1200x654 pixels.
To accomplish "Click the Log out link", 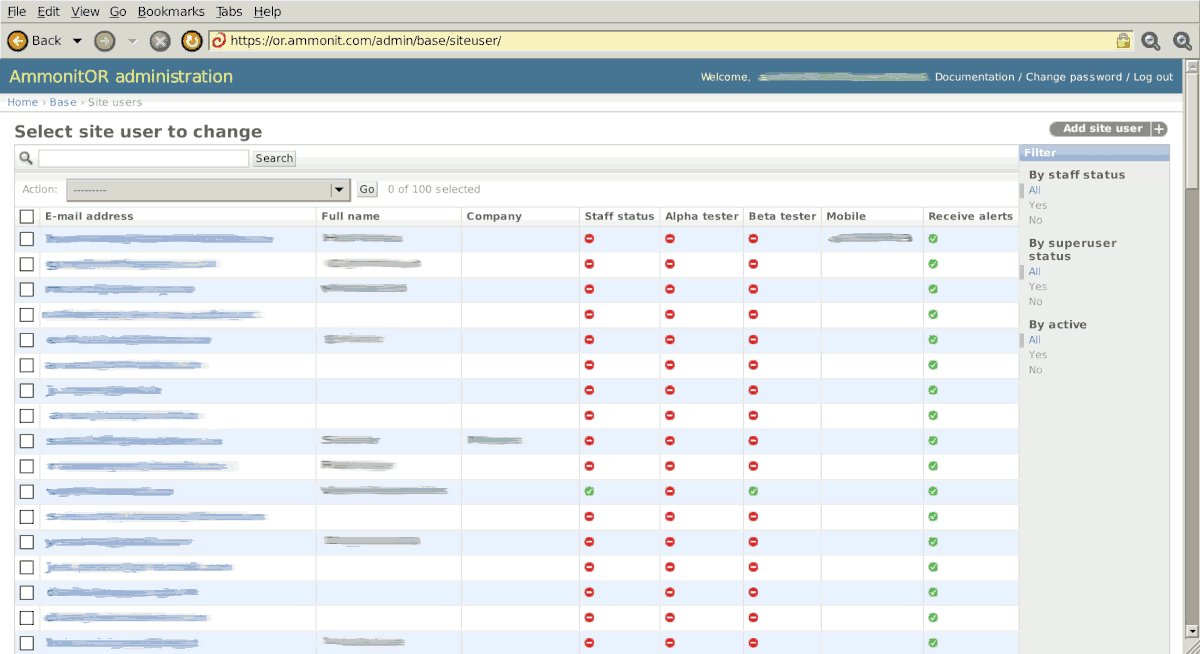I will click(x=1151, y=76).
